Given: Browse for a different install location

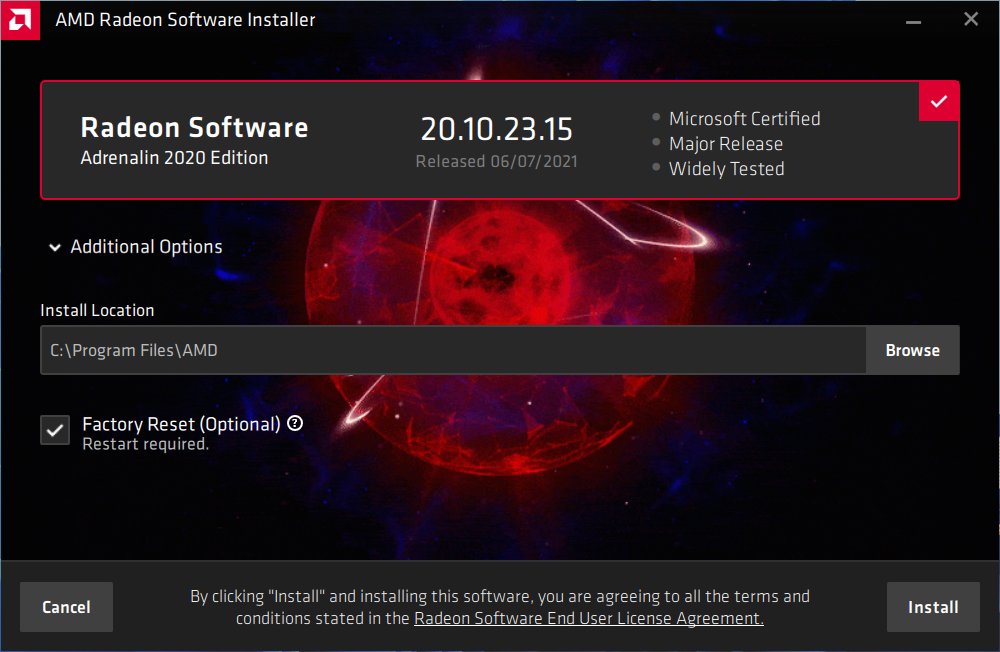Looking at the screenshot, I should coord(912,350).
